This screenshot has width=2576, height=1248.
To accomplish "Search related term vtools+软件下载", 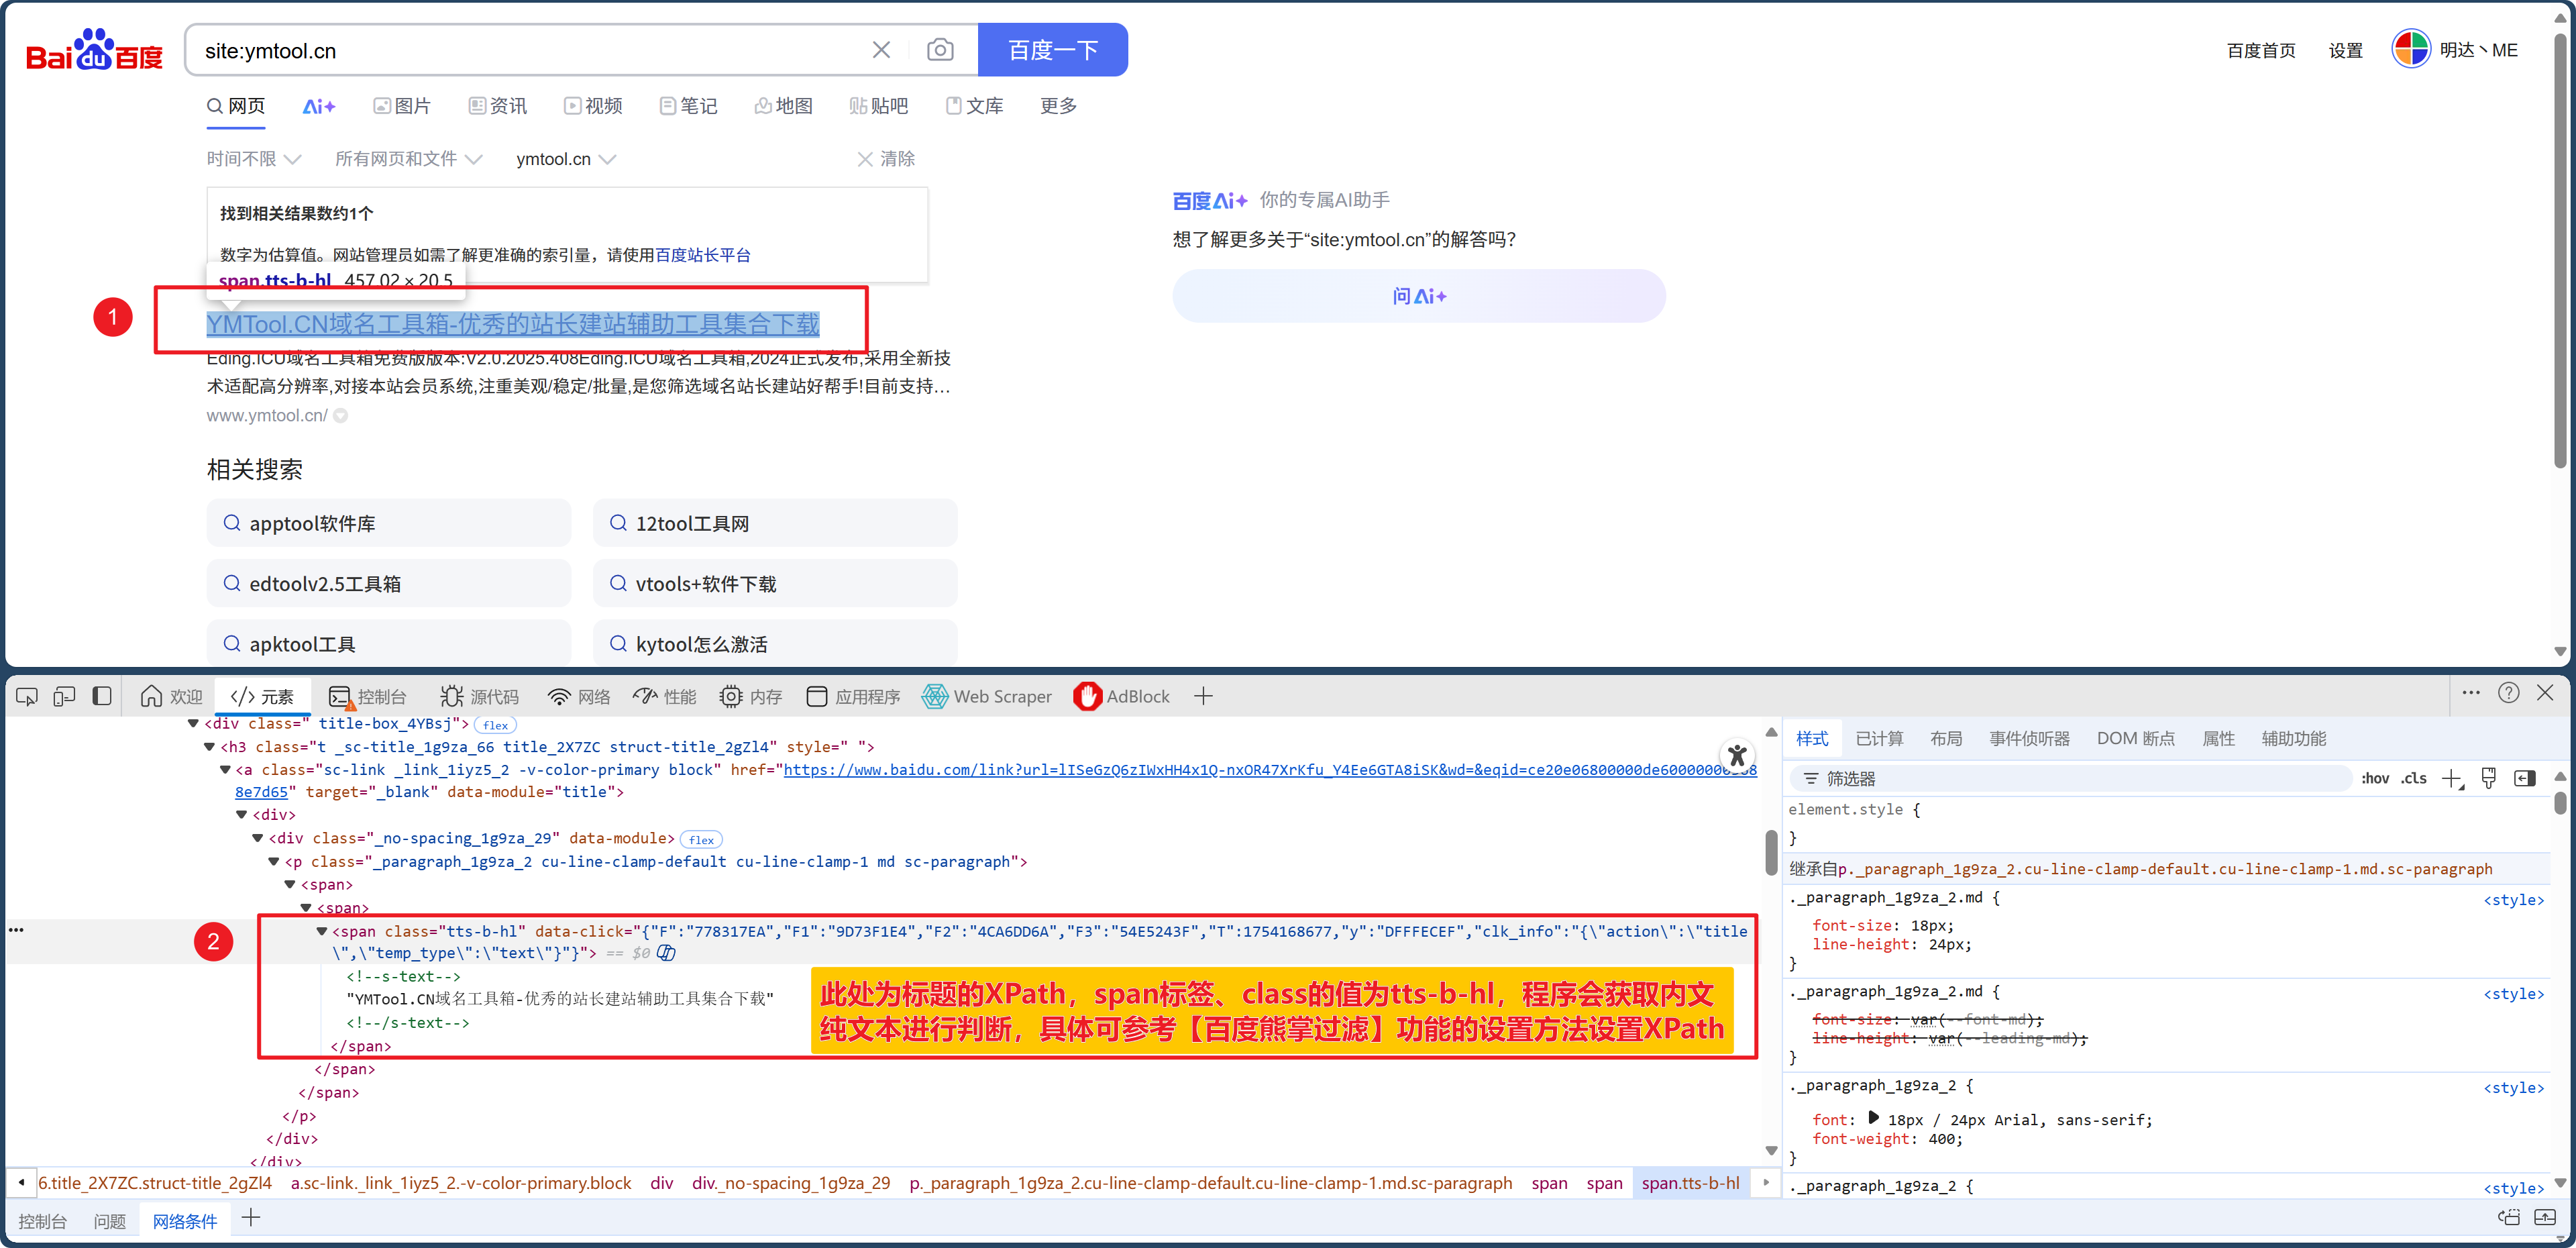I will pos(775,583).
